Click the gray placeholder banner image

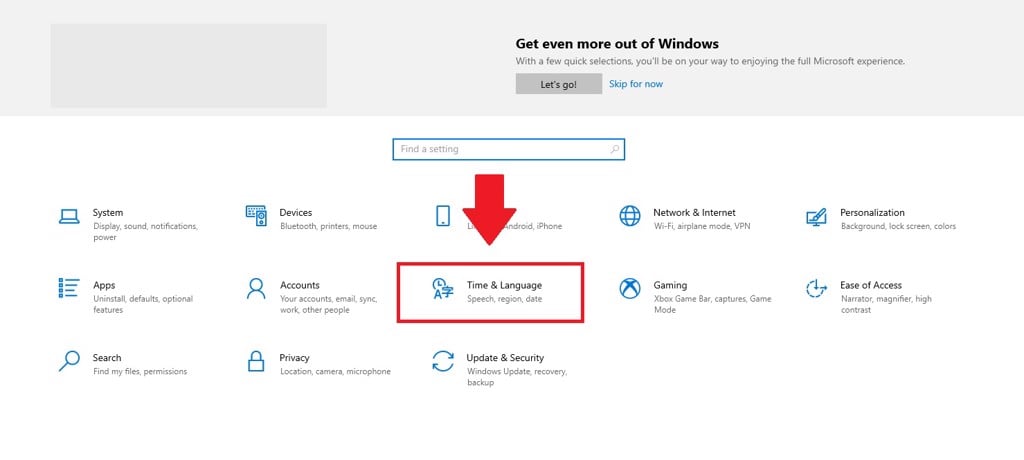189,66
